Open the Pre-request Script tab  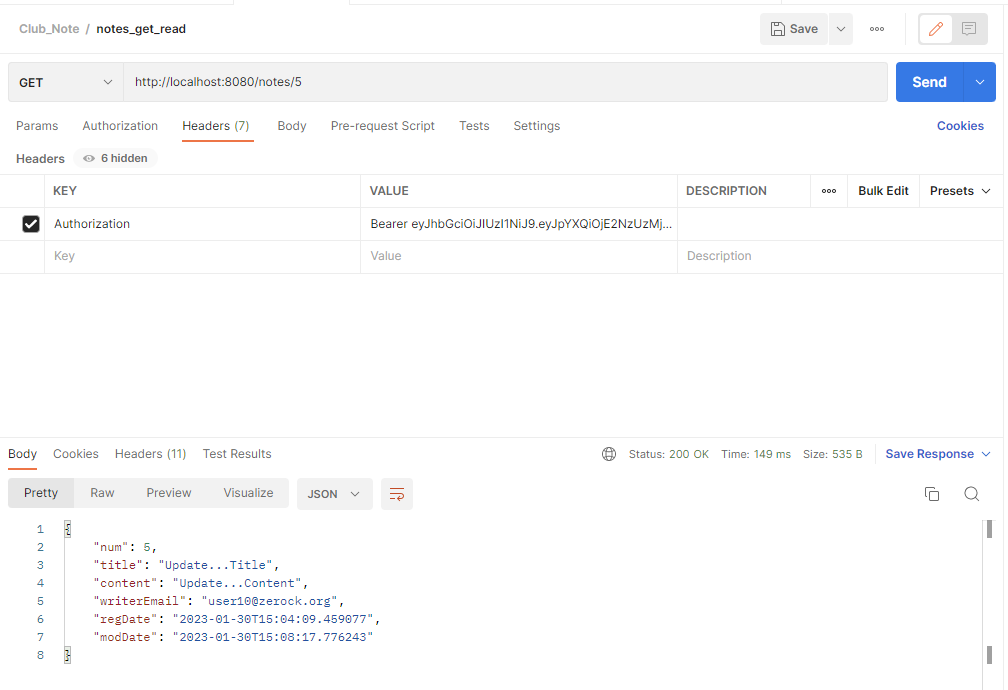(x=382, y=126)
